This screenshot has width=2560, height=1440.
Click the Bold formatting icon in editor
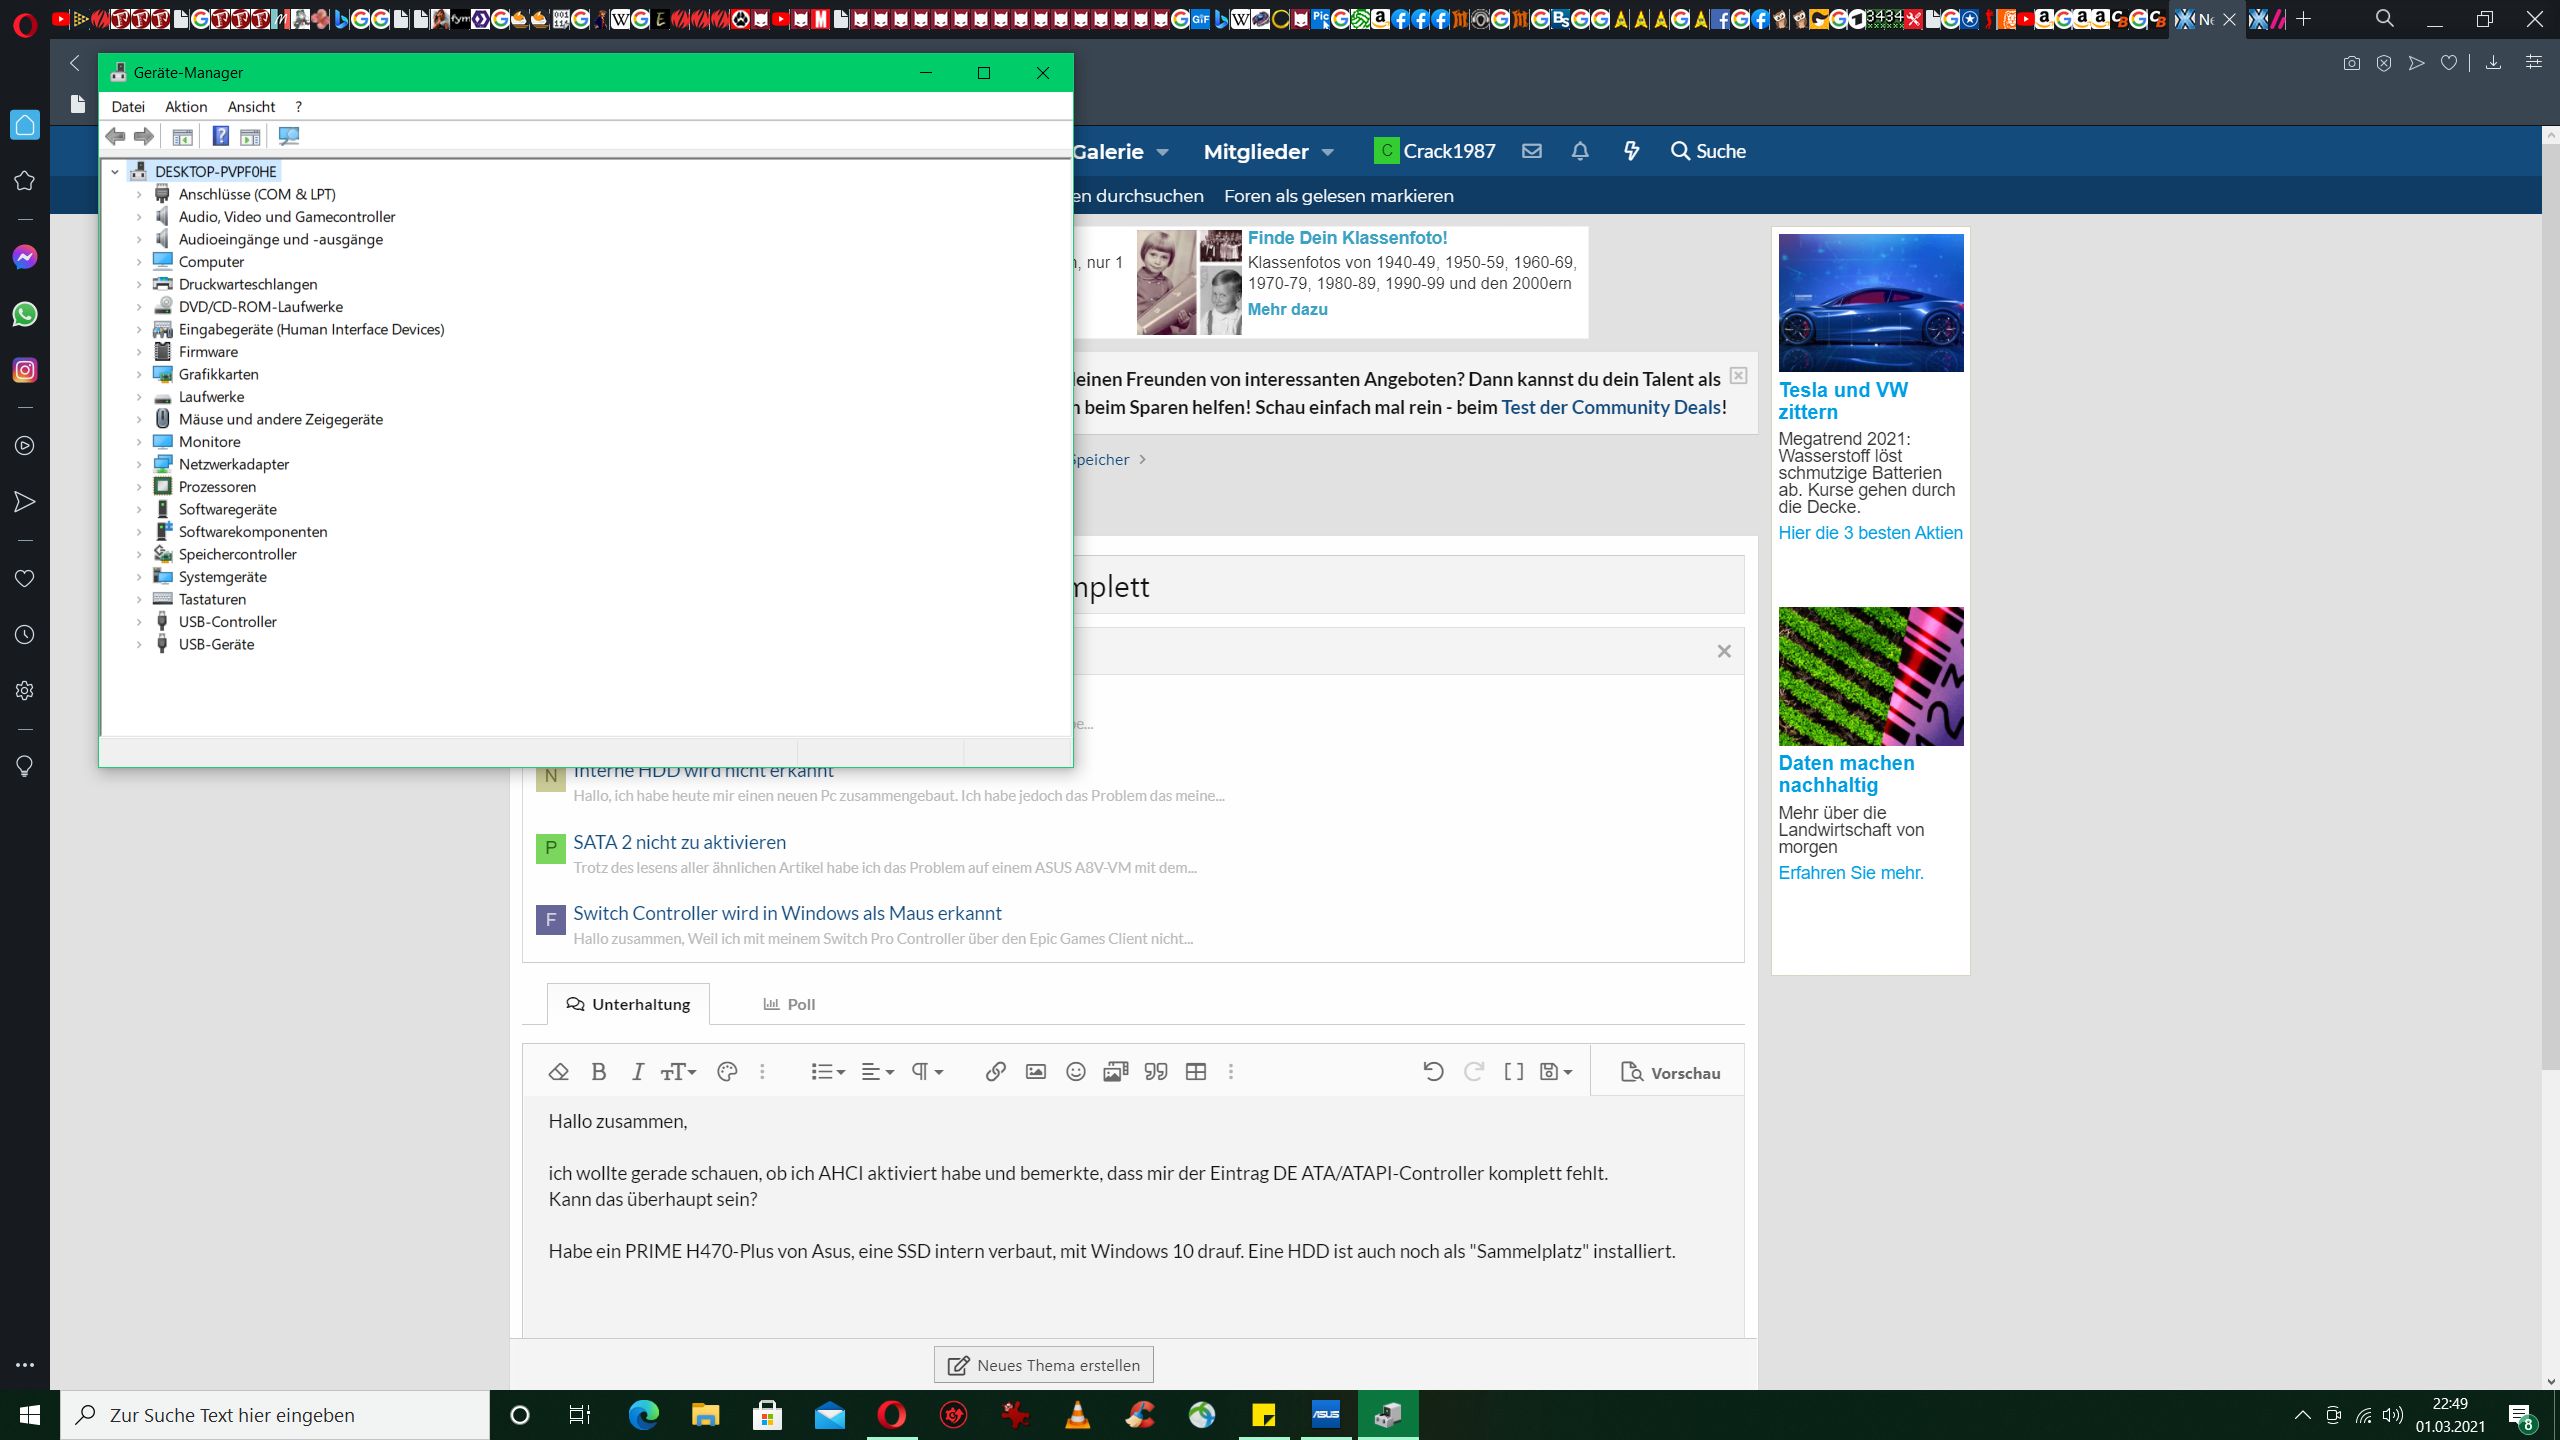[x=598, y=1072]
